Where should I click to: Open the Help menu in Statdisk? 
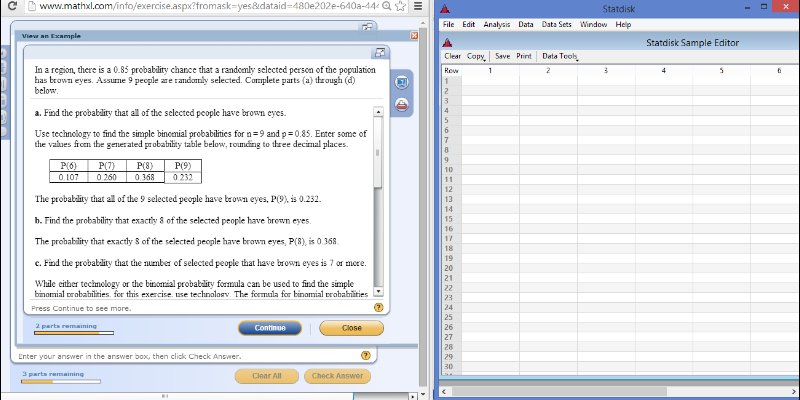623,24
